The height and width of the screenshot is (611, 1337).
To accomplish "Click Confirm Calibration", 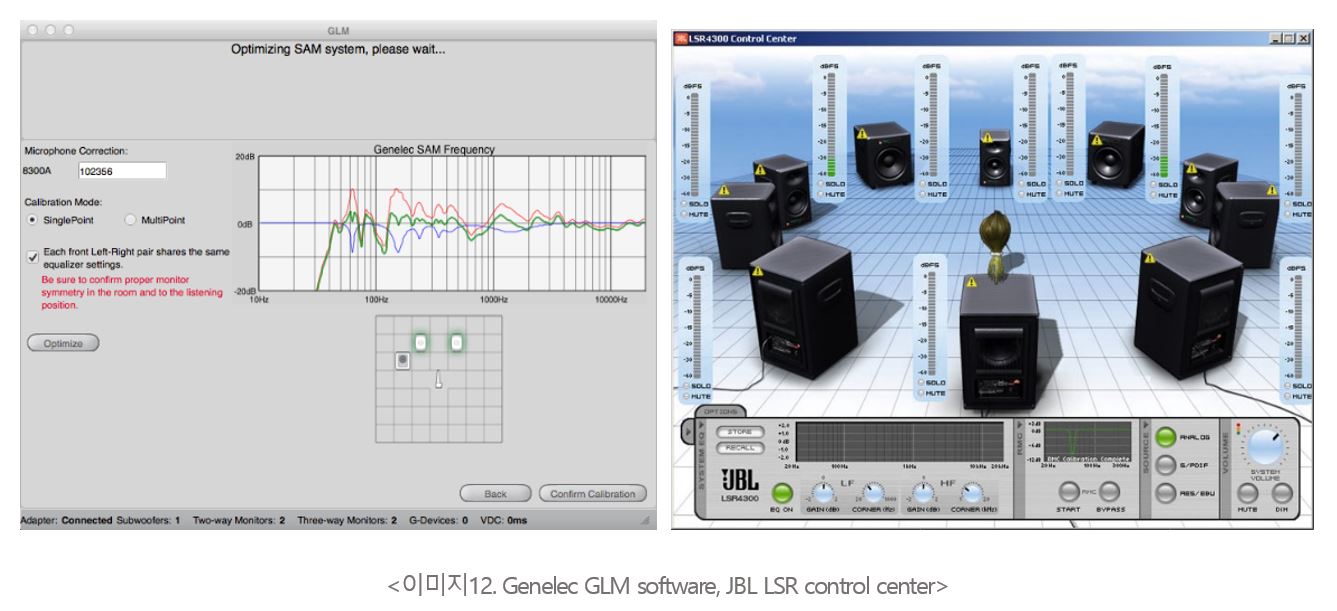I will tap(592, 494).
